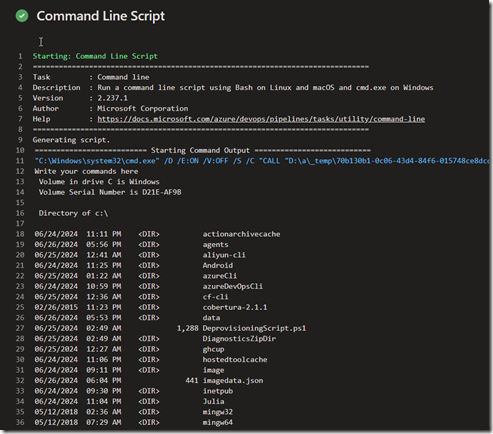Click the date 02/26/2015 on cobertura row
Viewport: 493px width, 434px height.
pyautogui.click(x=56, y=307)
